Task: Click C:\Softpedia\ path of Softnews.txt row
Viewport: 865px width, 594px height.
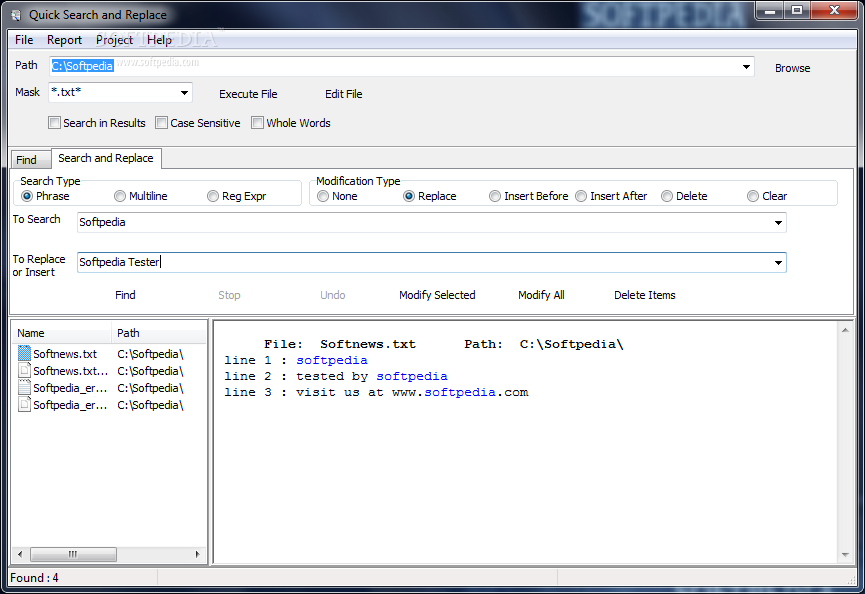Action: point(150,354)
